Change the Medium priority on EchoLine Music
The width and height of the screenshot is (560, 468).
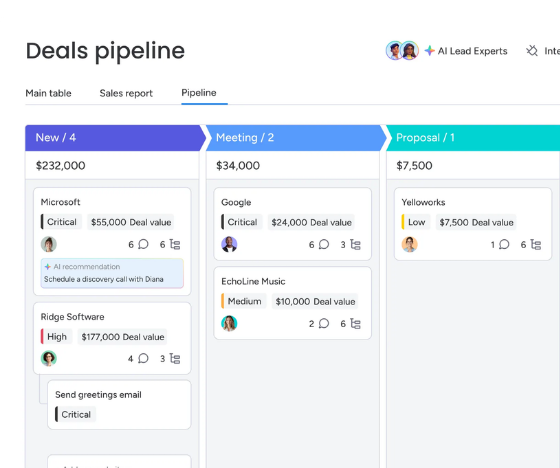(244, 302)
